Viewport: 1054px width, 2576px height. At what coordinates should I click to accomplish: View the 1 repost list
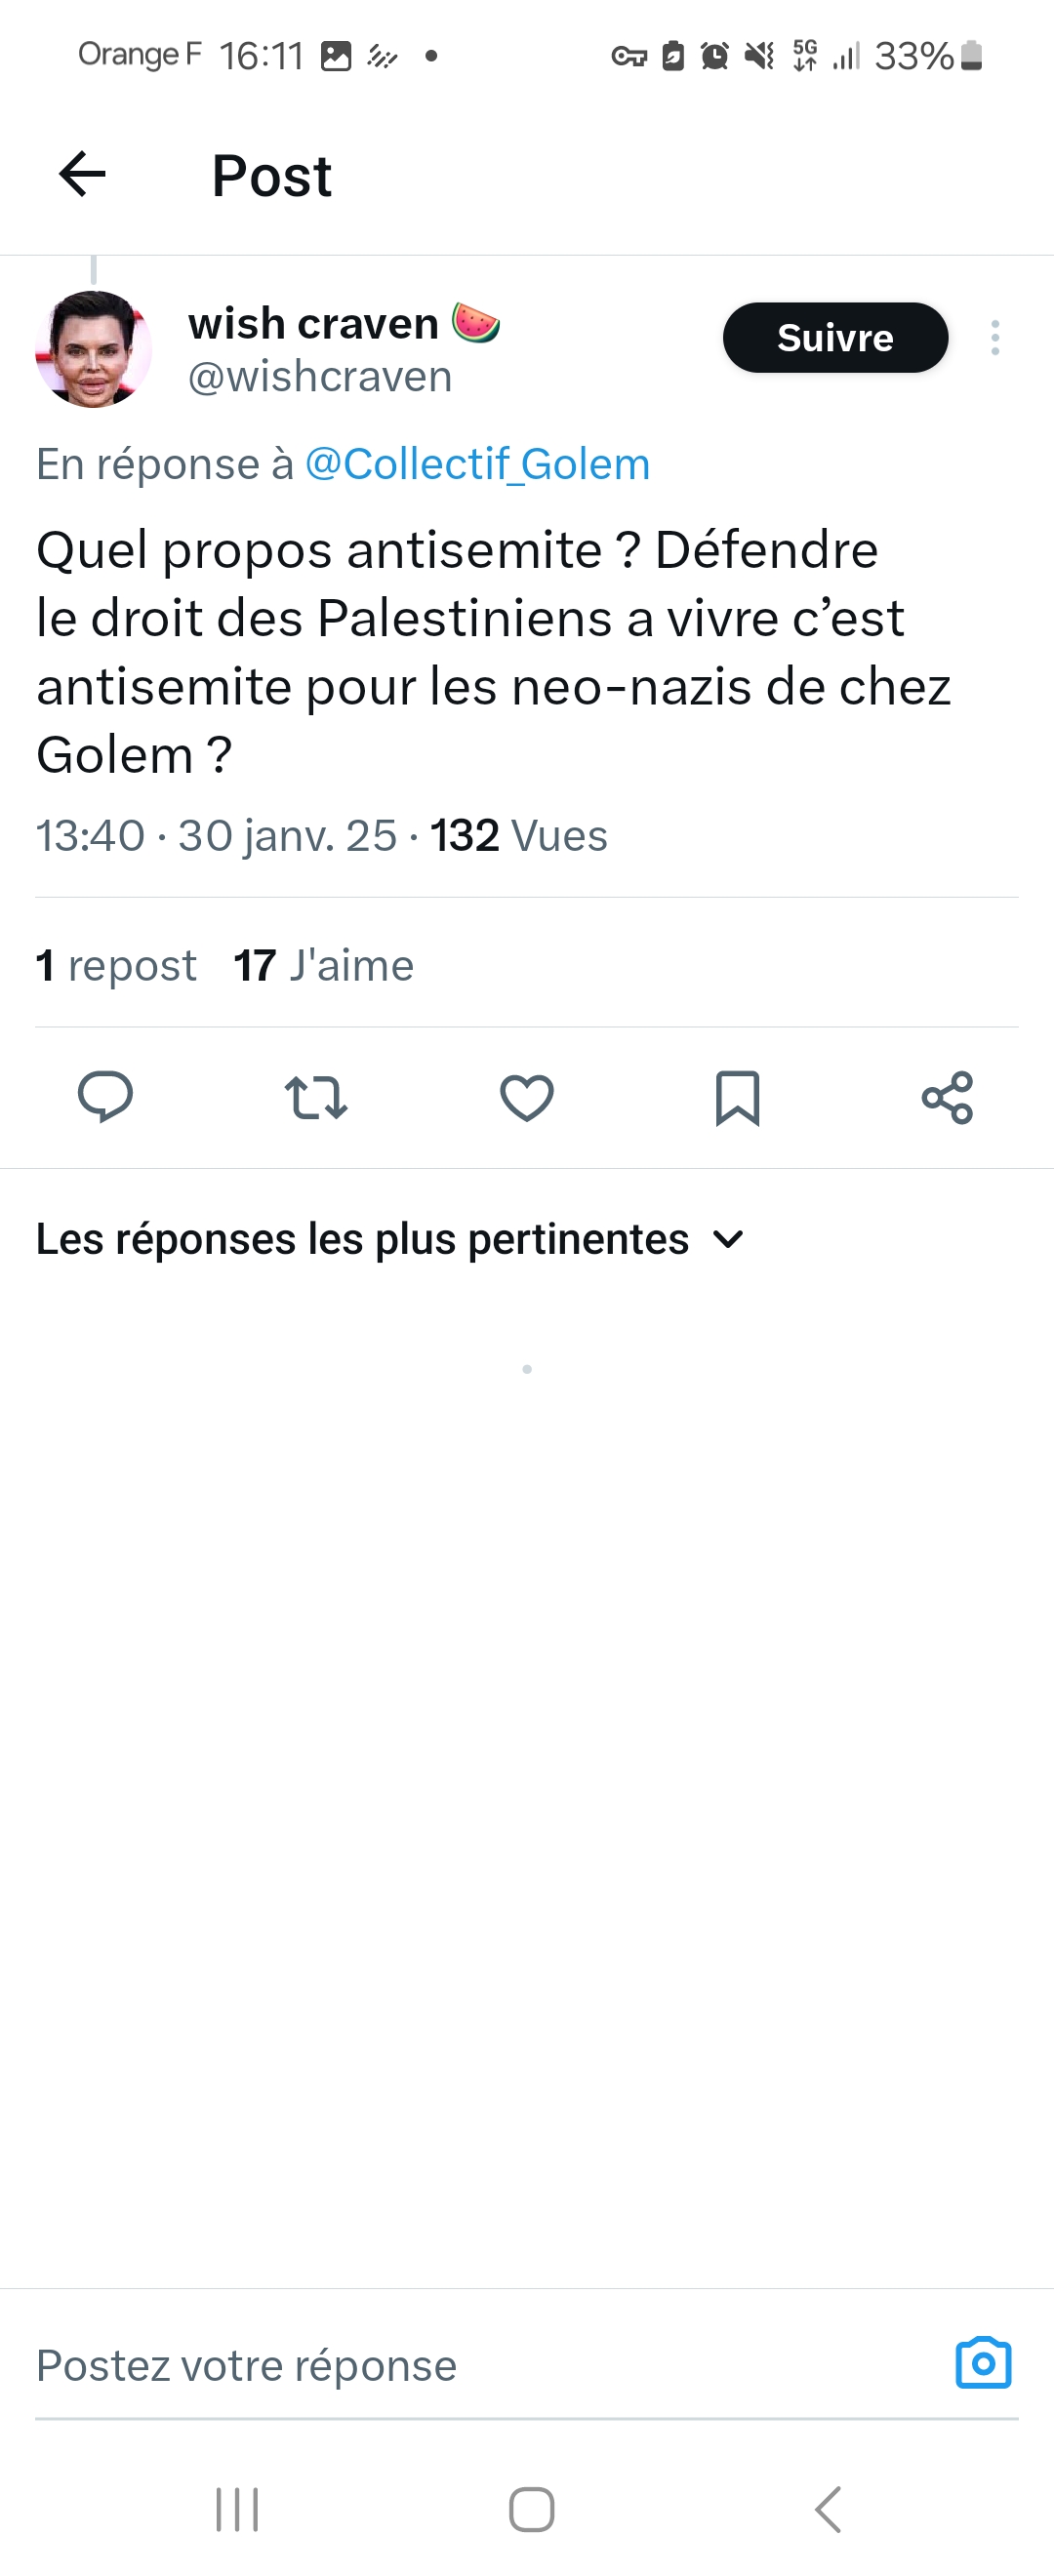pos(116,966)
